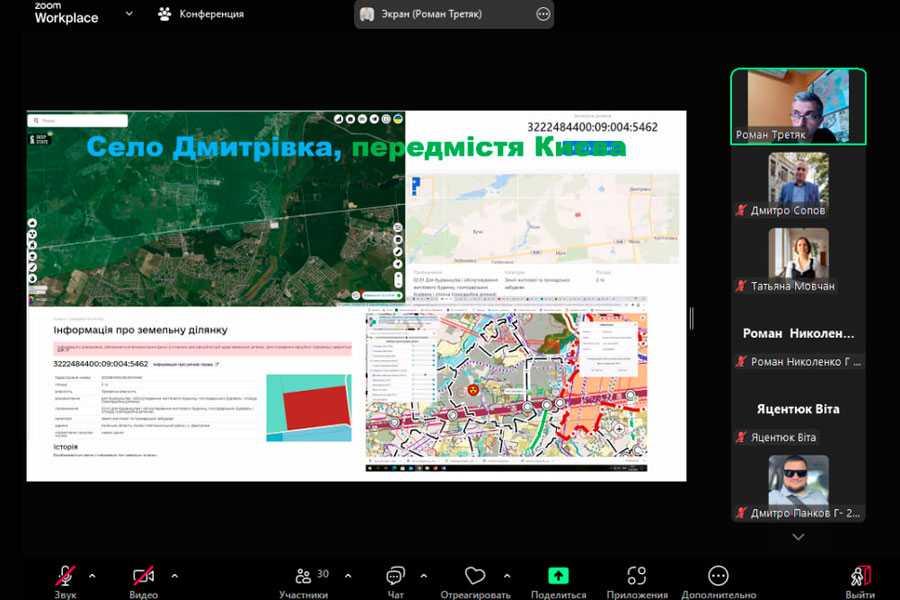Unmute microphone with the Звук icon

click(65, 576)
